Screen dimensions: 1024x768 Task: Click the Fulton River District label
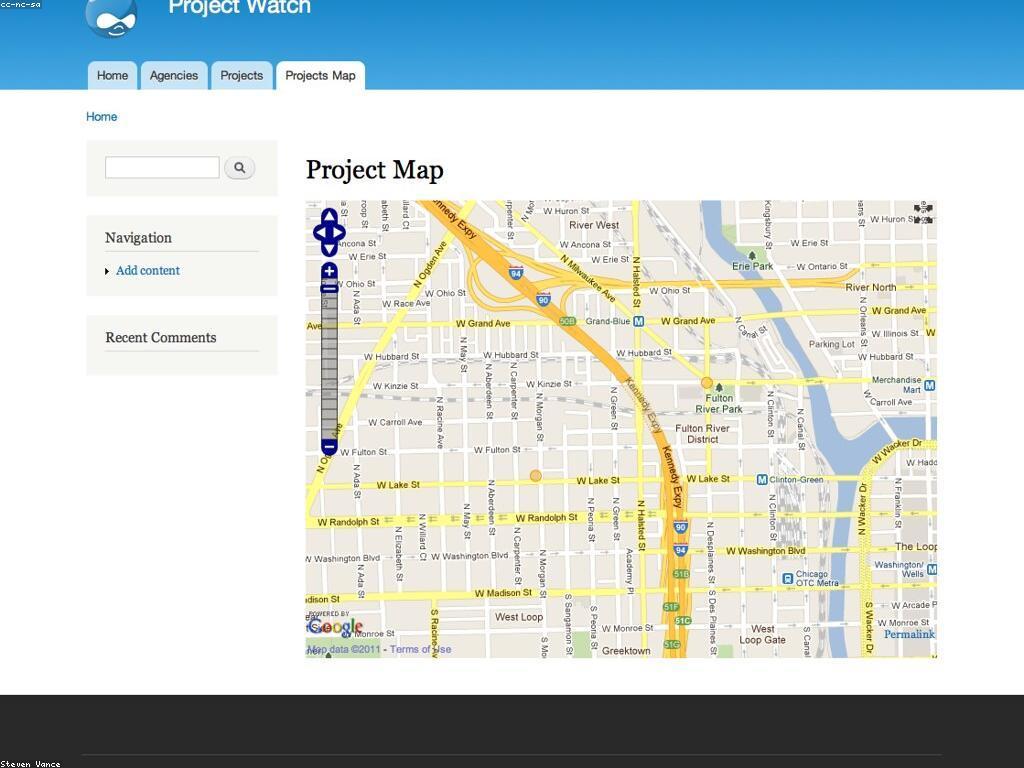[702, 434]
